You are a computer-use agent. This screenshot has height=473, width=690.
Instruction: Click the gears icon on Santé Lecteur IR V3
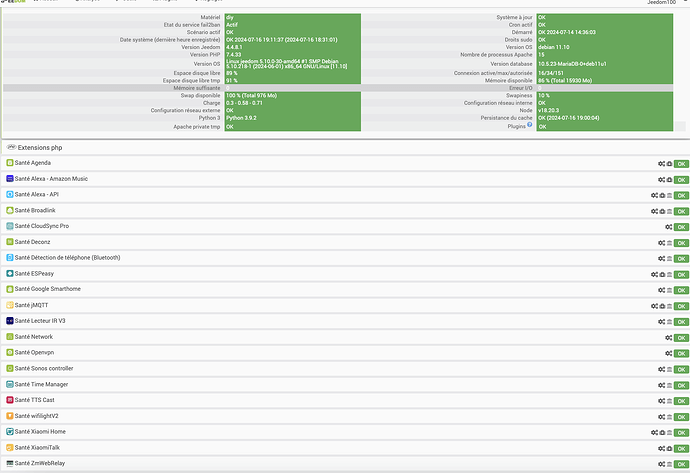661,322
